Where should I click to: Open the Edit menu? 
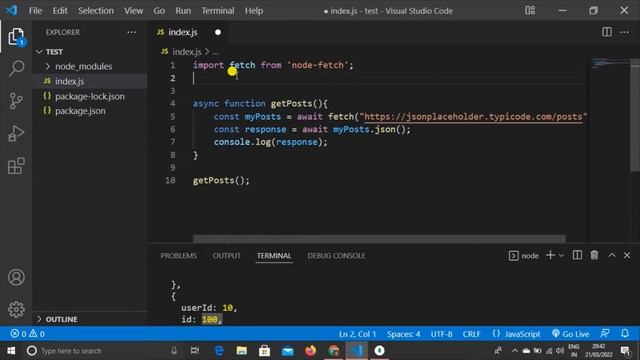pos(60,11)
